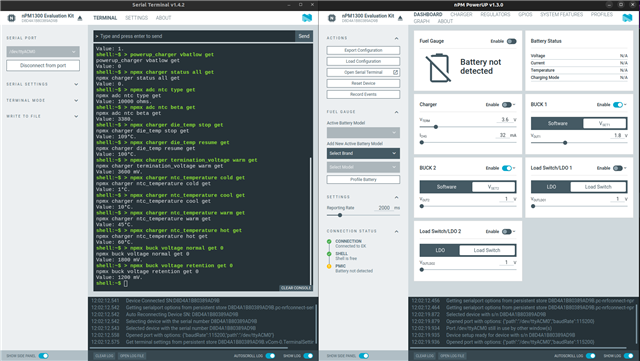Viewport: 640px width, 361px height.
Task: Disable BUCK 2 enable switch
Action: (507, 168)
